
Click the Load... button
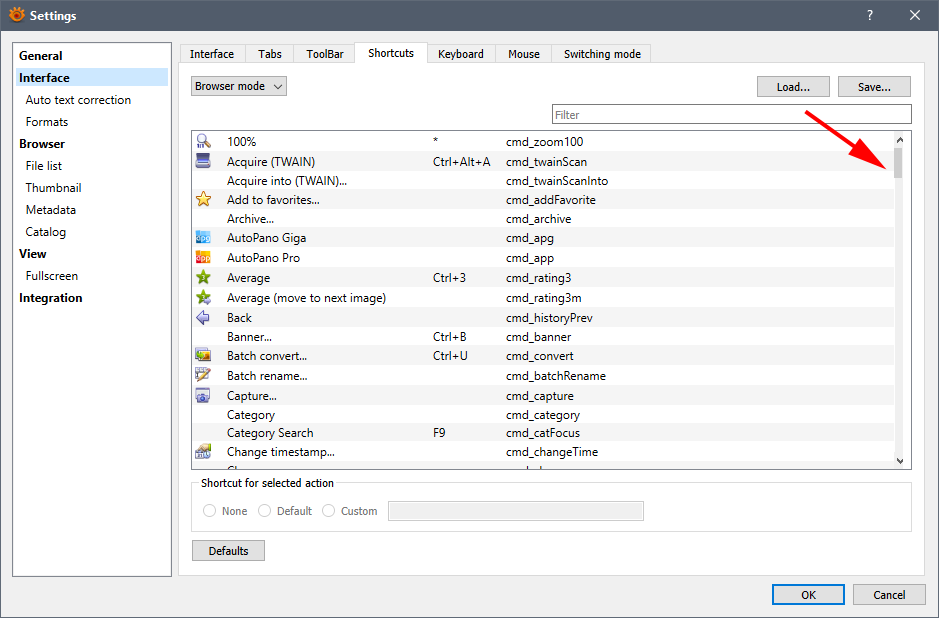click(793, 87)
